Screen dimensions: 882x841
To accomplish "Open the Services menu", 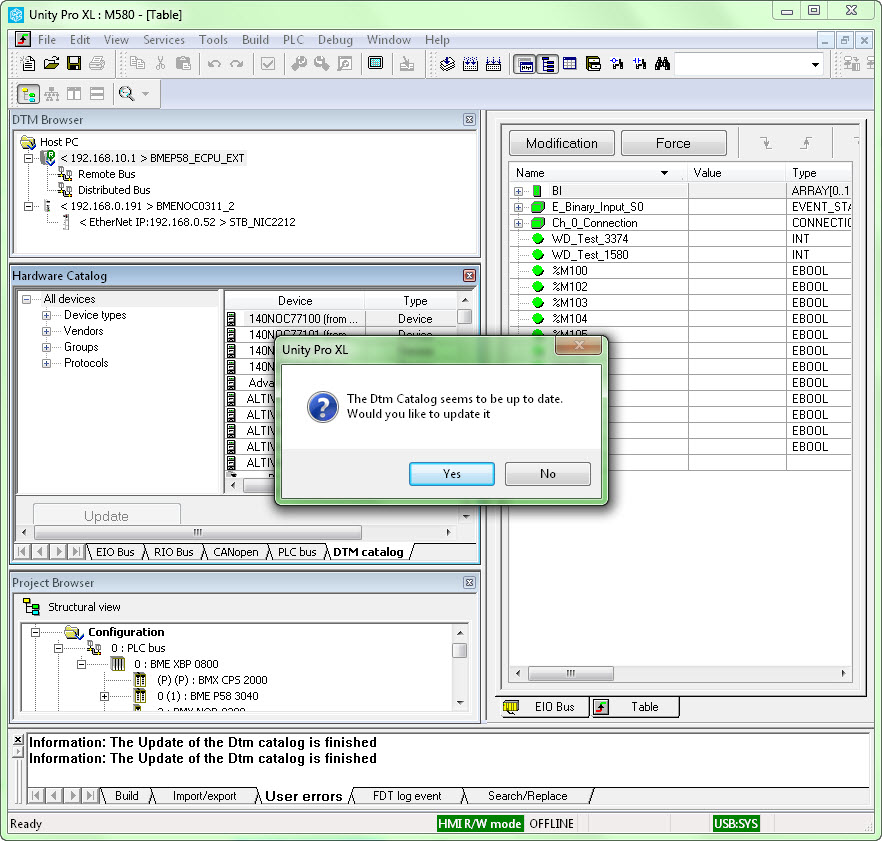I will coord(164,40).
